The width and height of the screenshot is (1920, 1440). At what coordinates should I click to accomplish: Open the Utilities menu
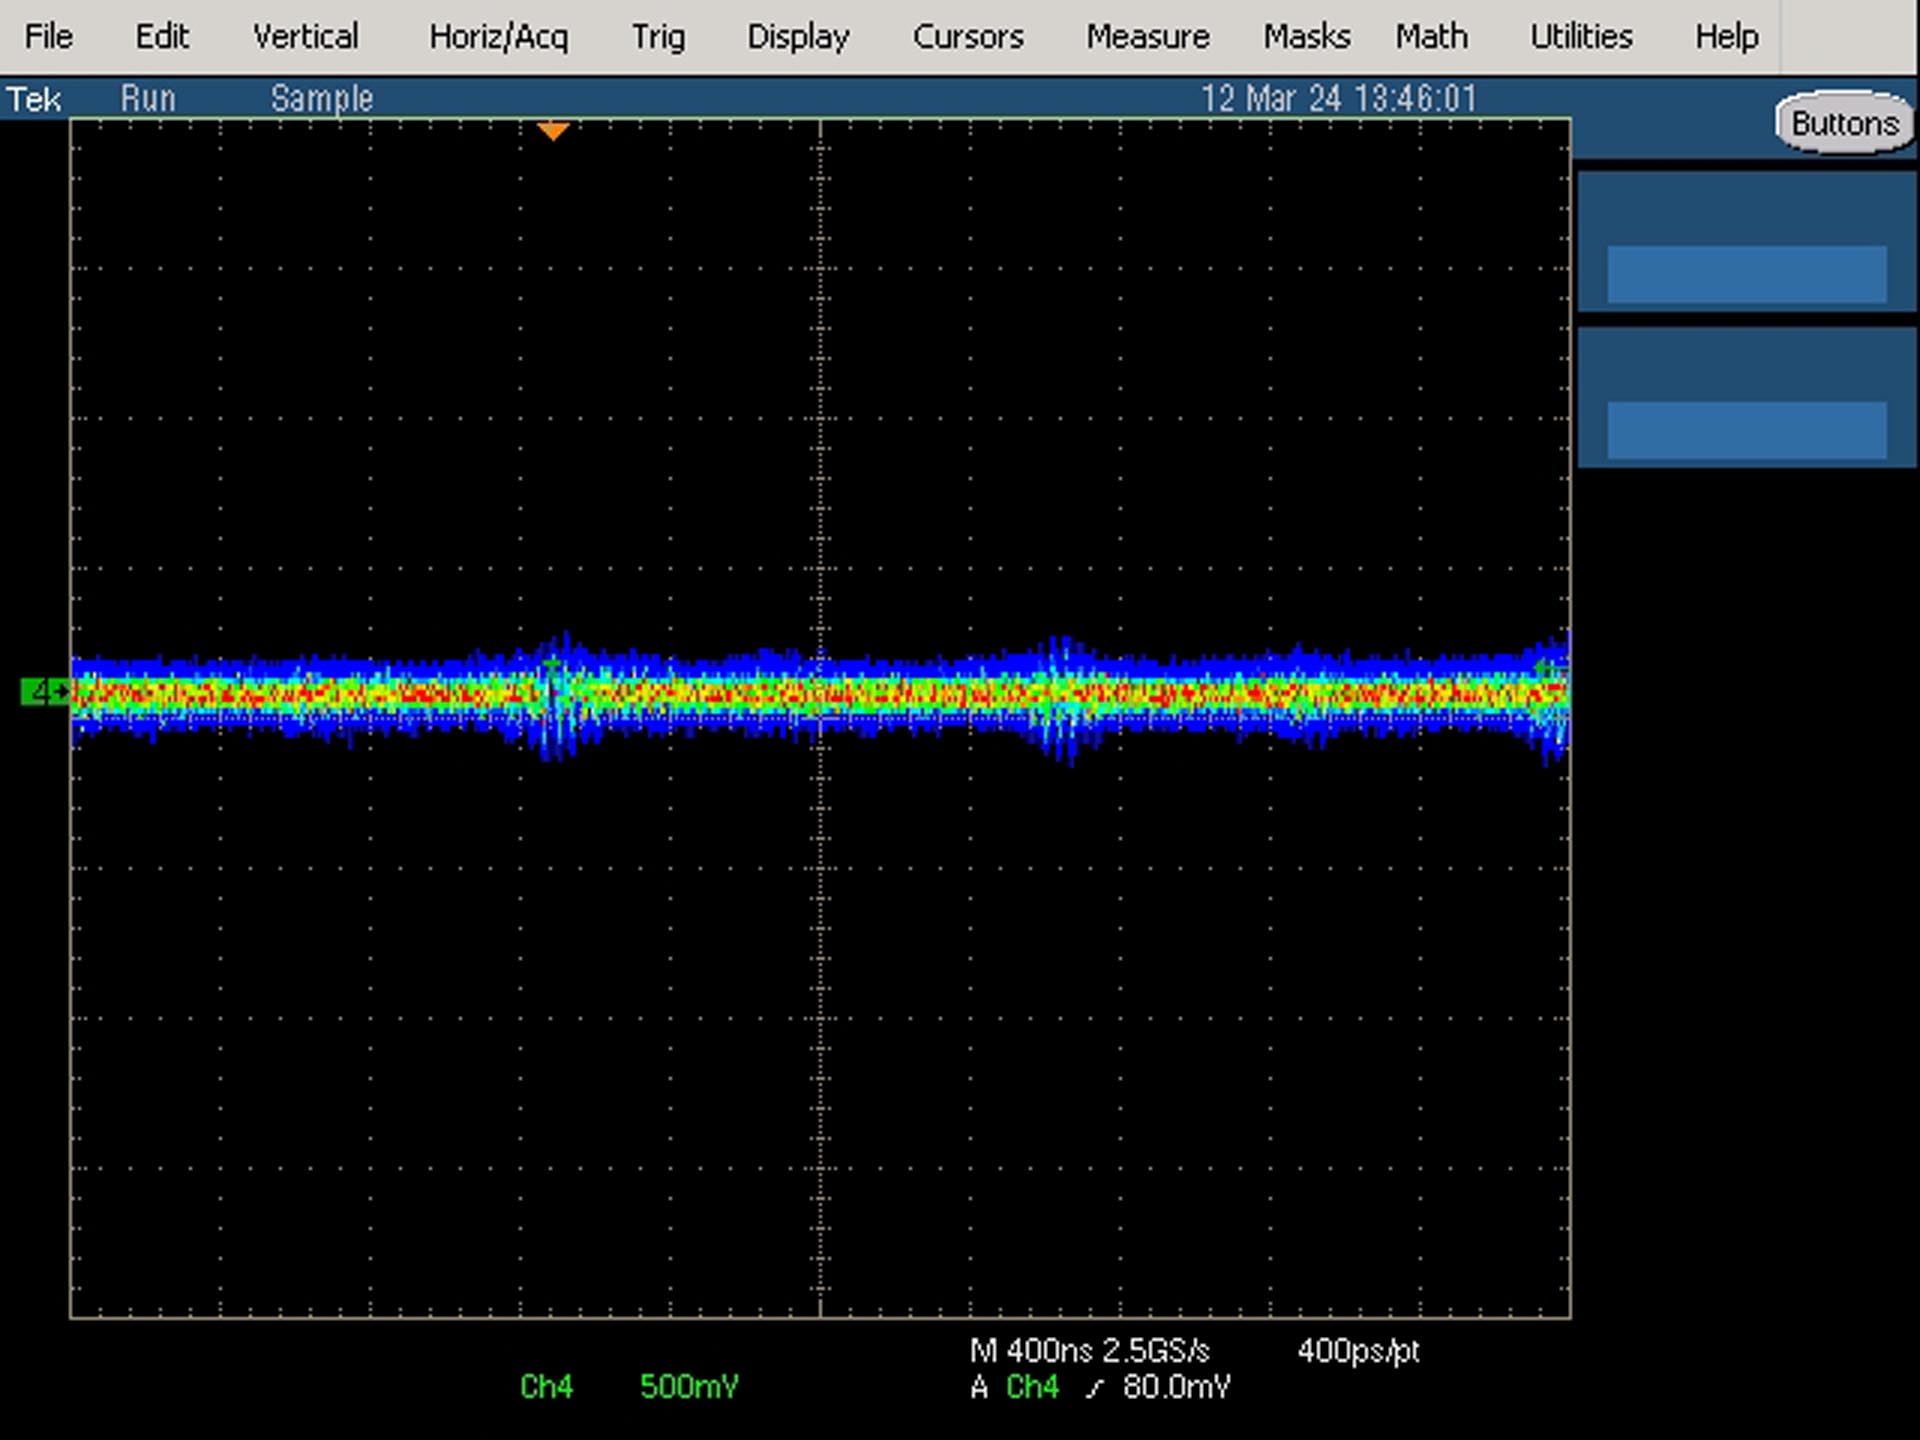(x=1581, y=37)
